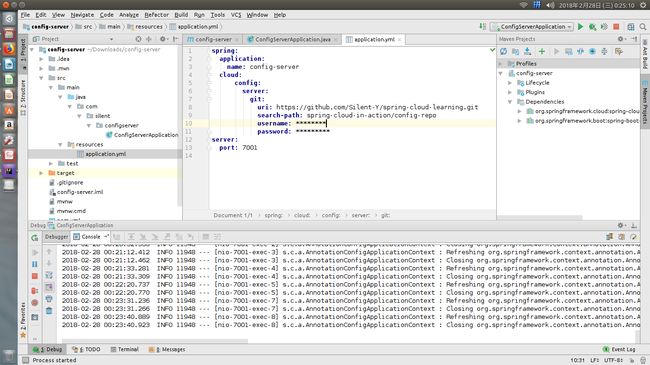Select .gitignore file in project tree
The image size is (650, 365).
66,182
